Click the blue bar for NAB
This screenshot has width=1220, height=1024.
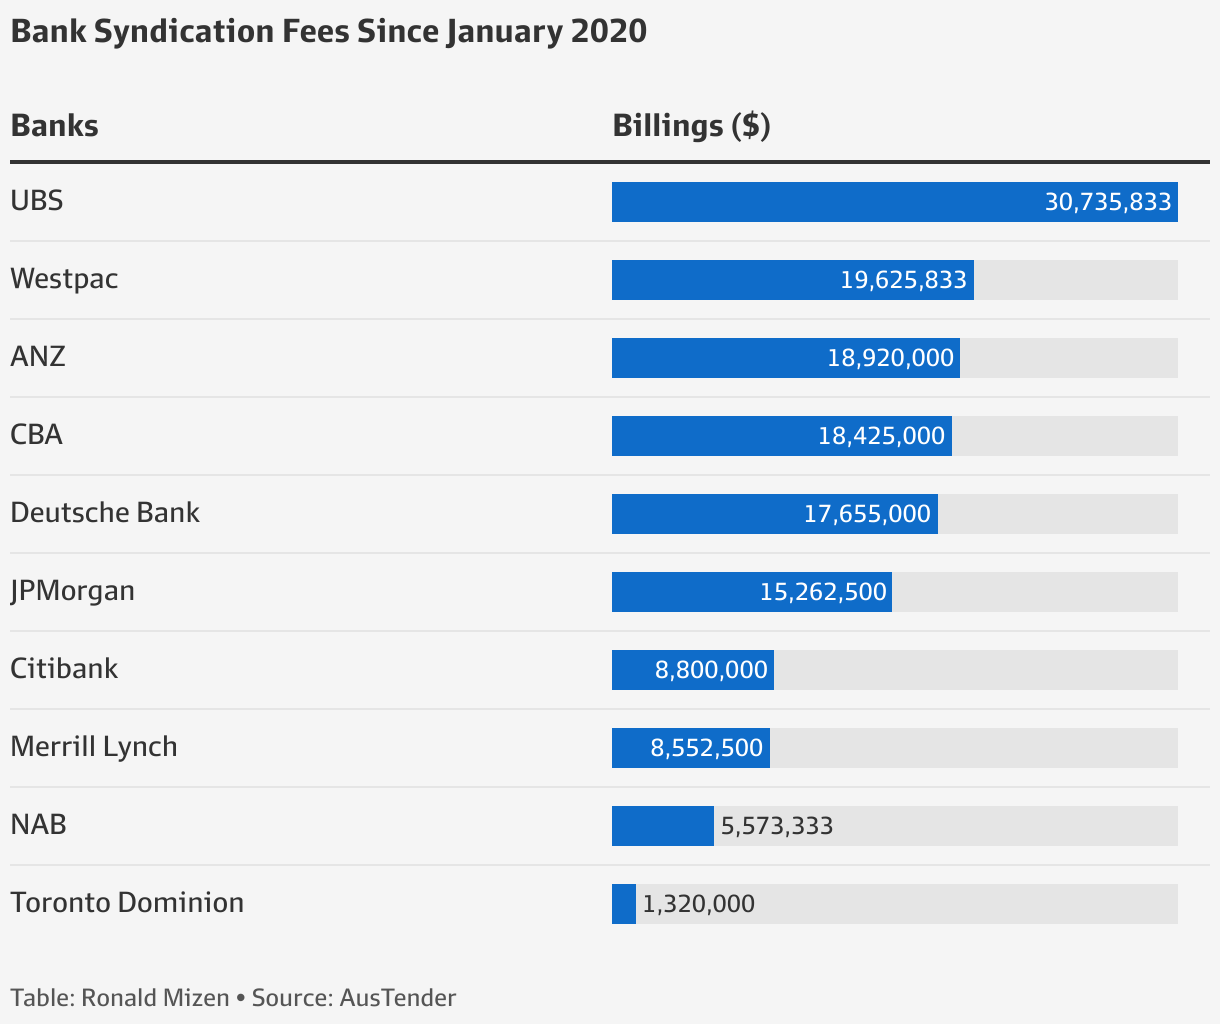click(663, 826)
